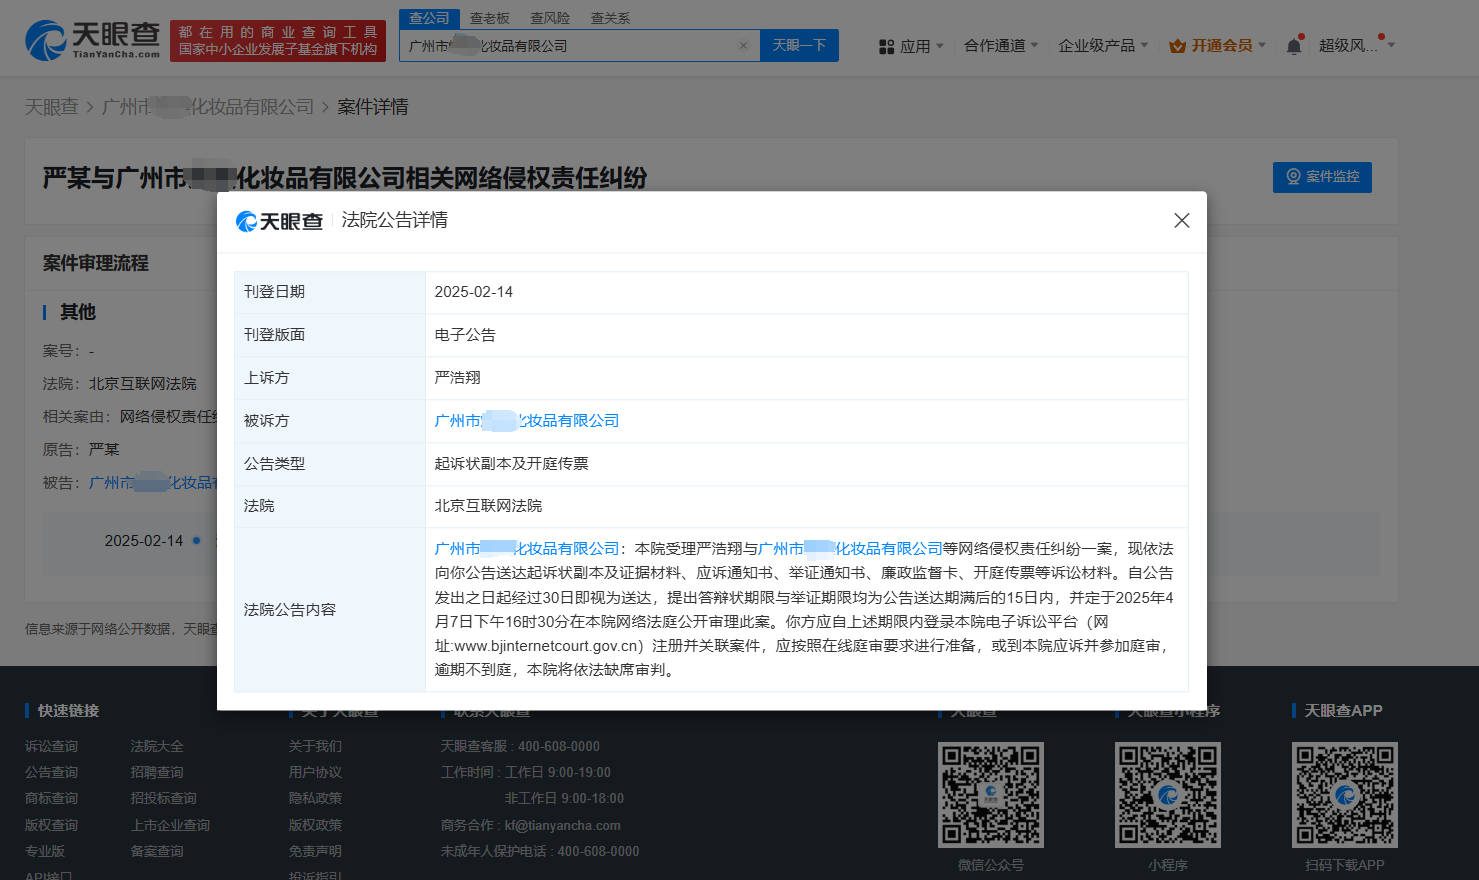1479x880 pixels.
Task: Open 免责声明 footer link
Action: click(315, 851)
